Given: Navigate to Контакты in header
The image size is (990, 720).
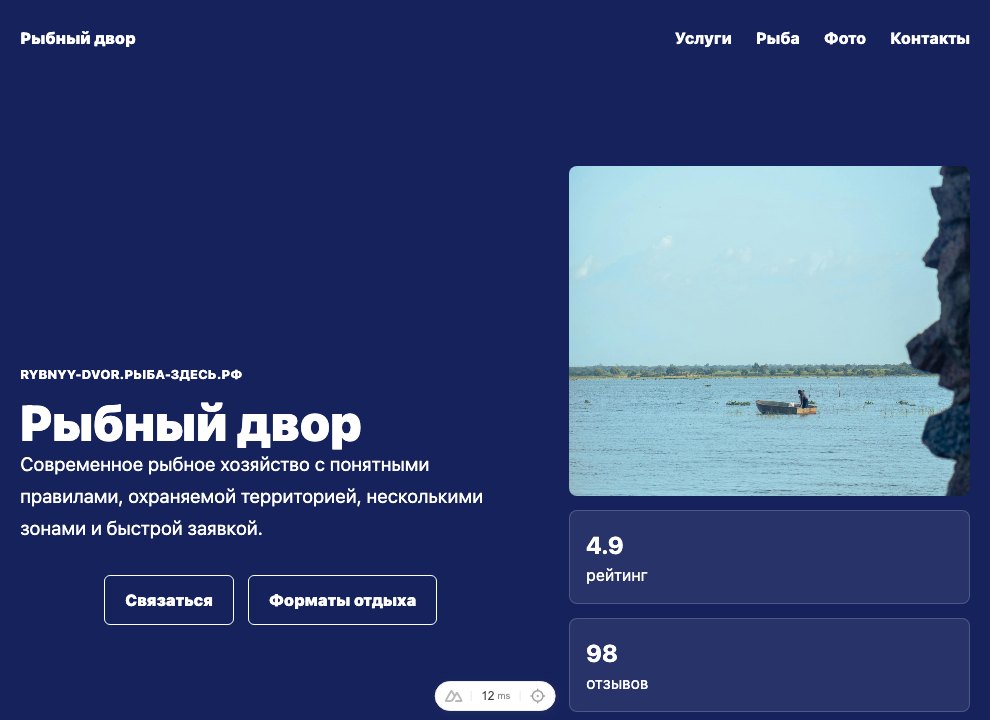Looking at the screenshot, I should tap(929, 39).
